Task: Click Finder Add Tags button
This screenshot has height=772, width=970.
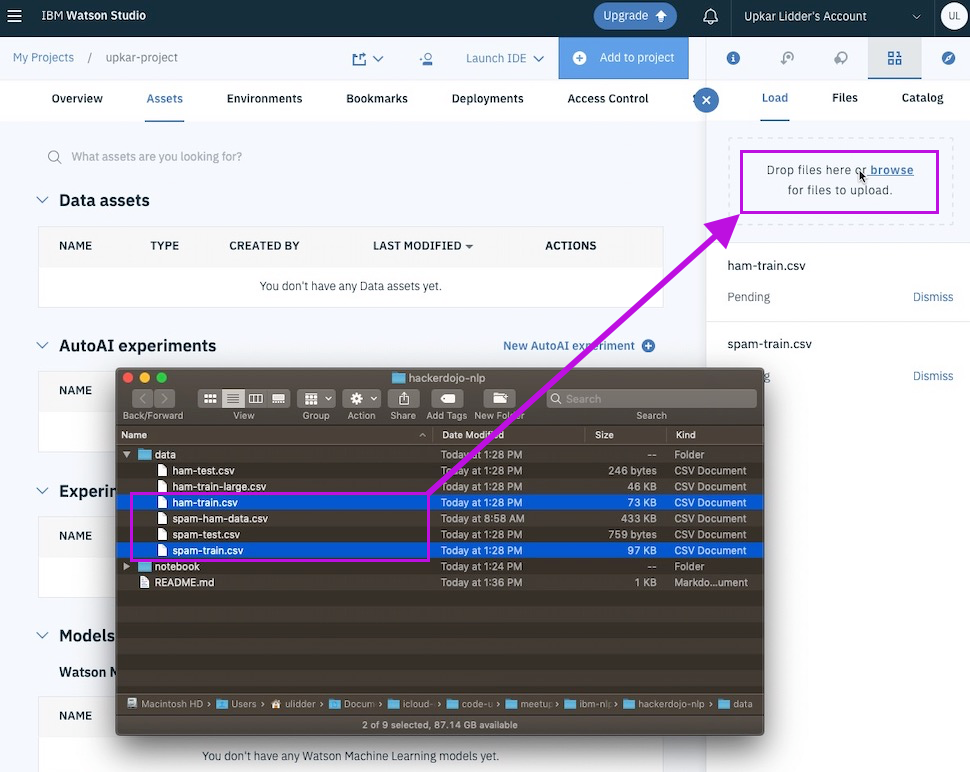Action: [x=447, y=398]
